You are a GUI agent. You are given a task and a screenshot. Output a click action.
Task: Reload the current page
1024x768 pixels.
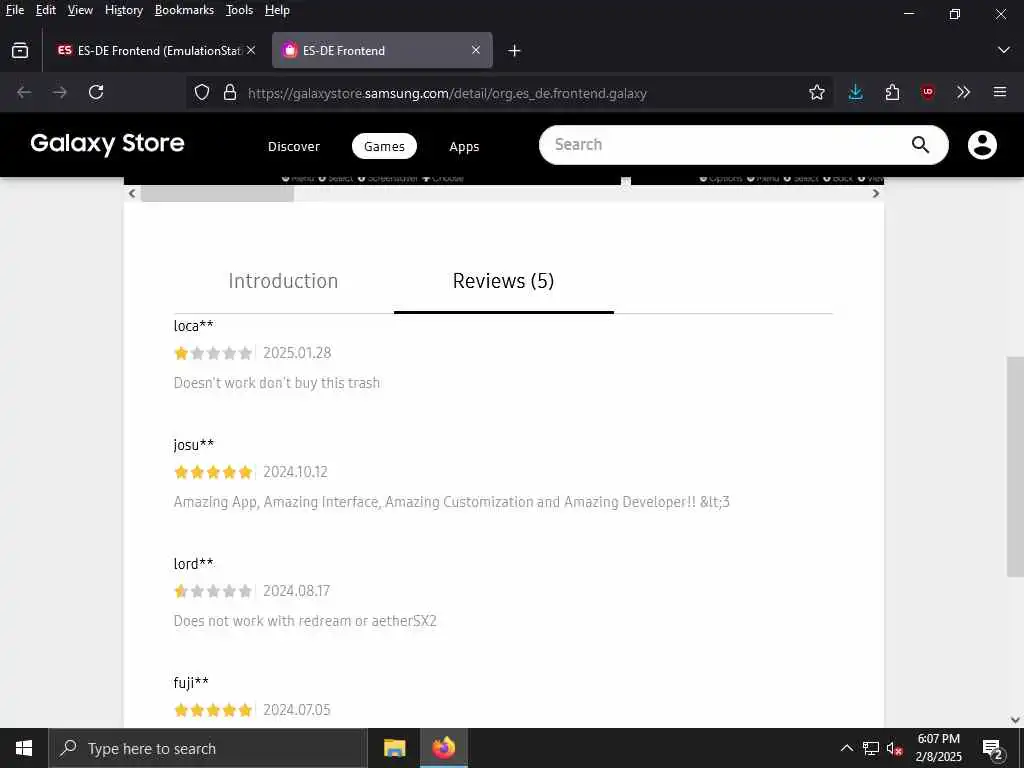coord(96,92)
